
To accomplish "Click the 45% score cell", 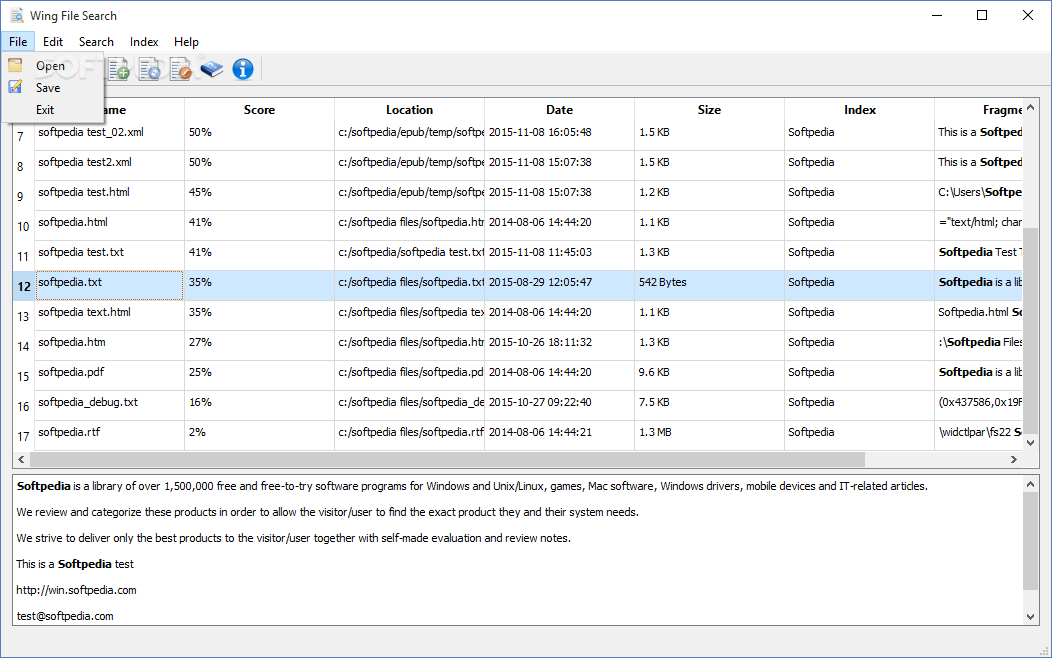I will [259, 195].
